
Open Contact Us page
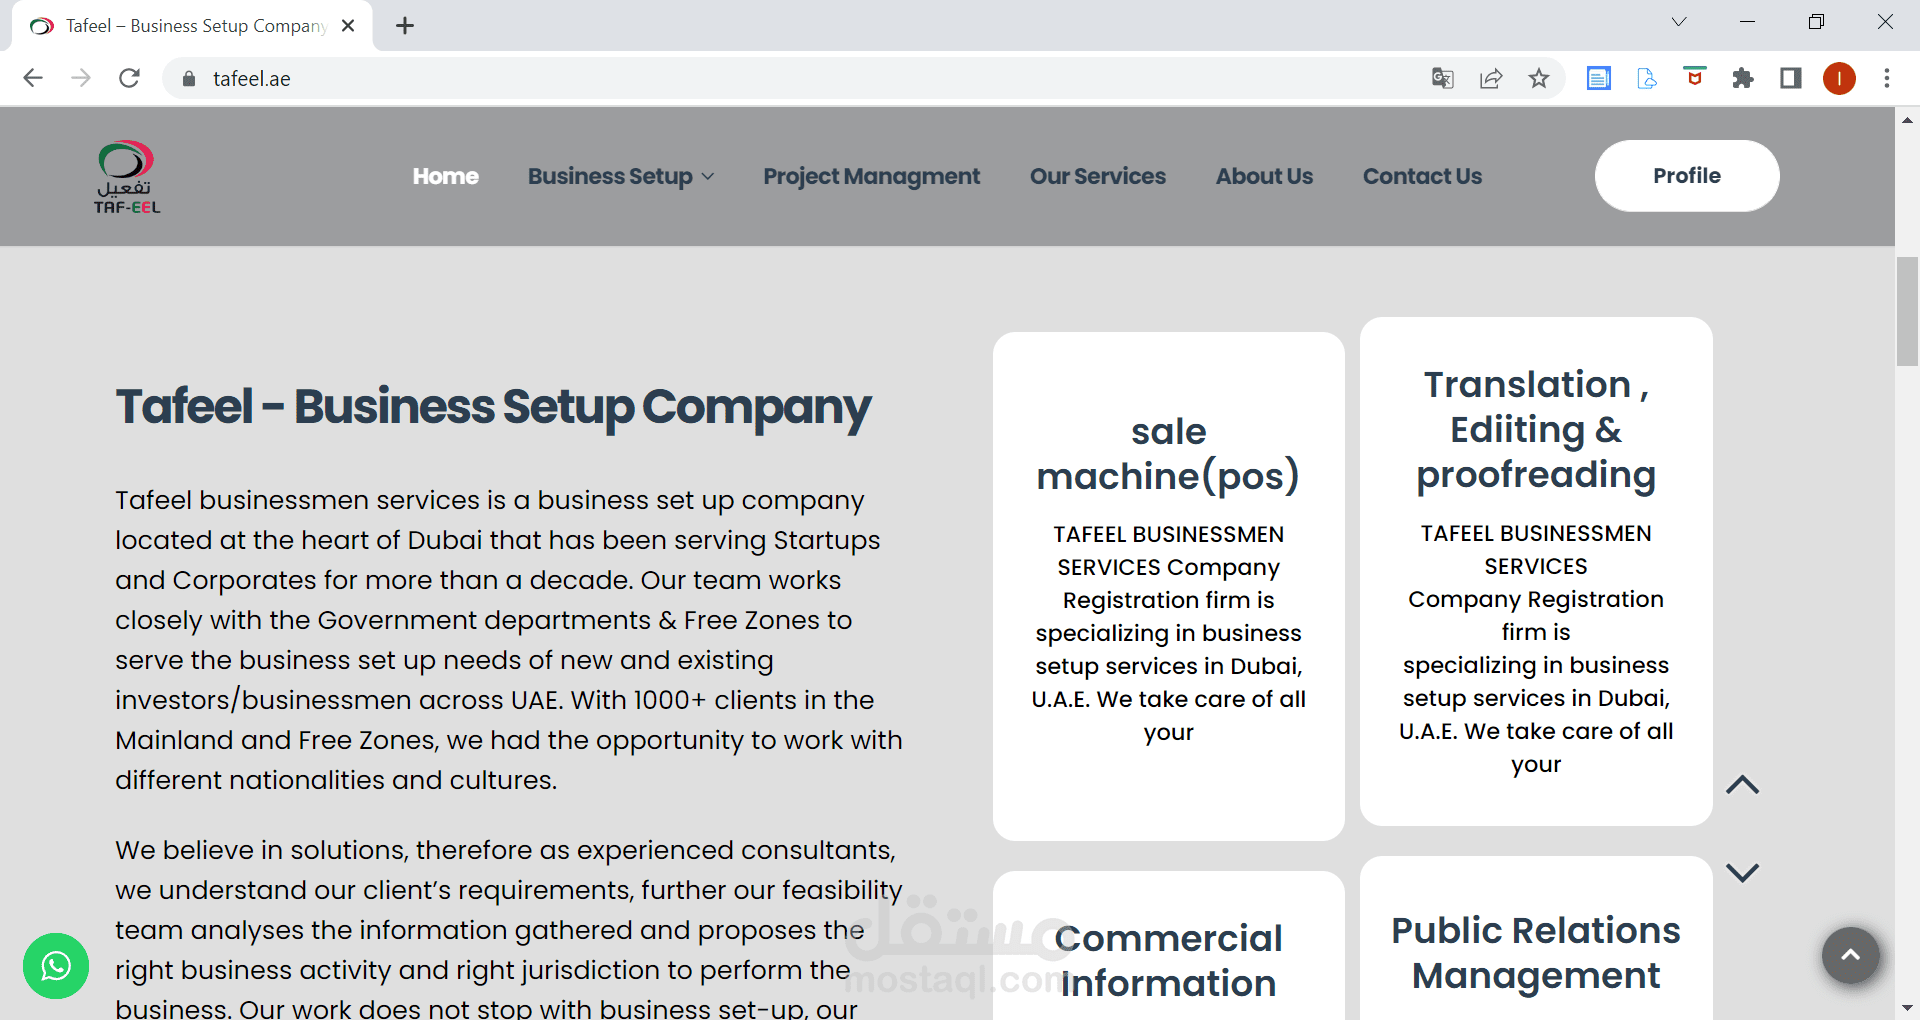[x=1422, y=176]
